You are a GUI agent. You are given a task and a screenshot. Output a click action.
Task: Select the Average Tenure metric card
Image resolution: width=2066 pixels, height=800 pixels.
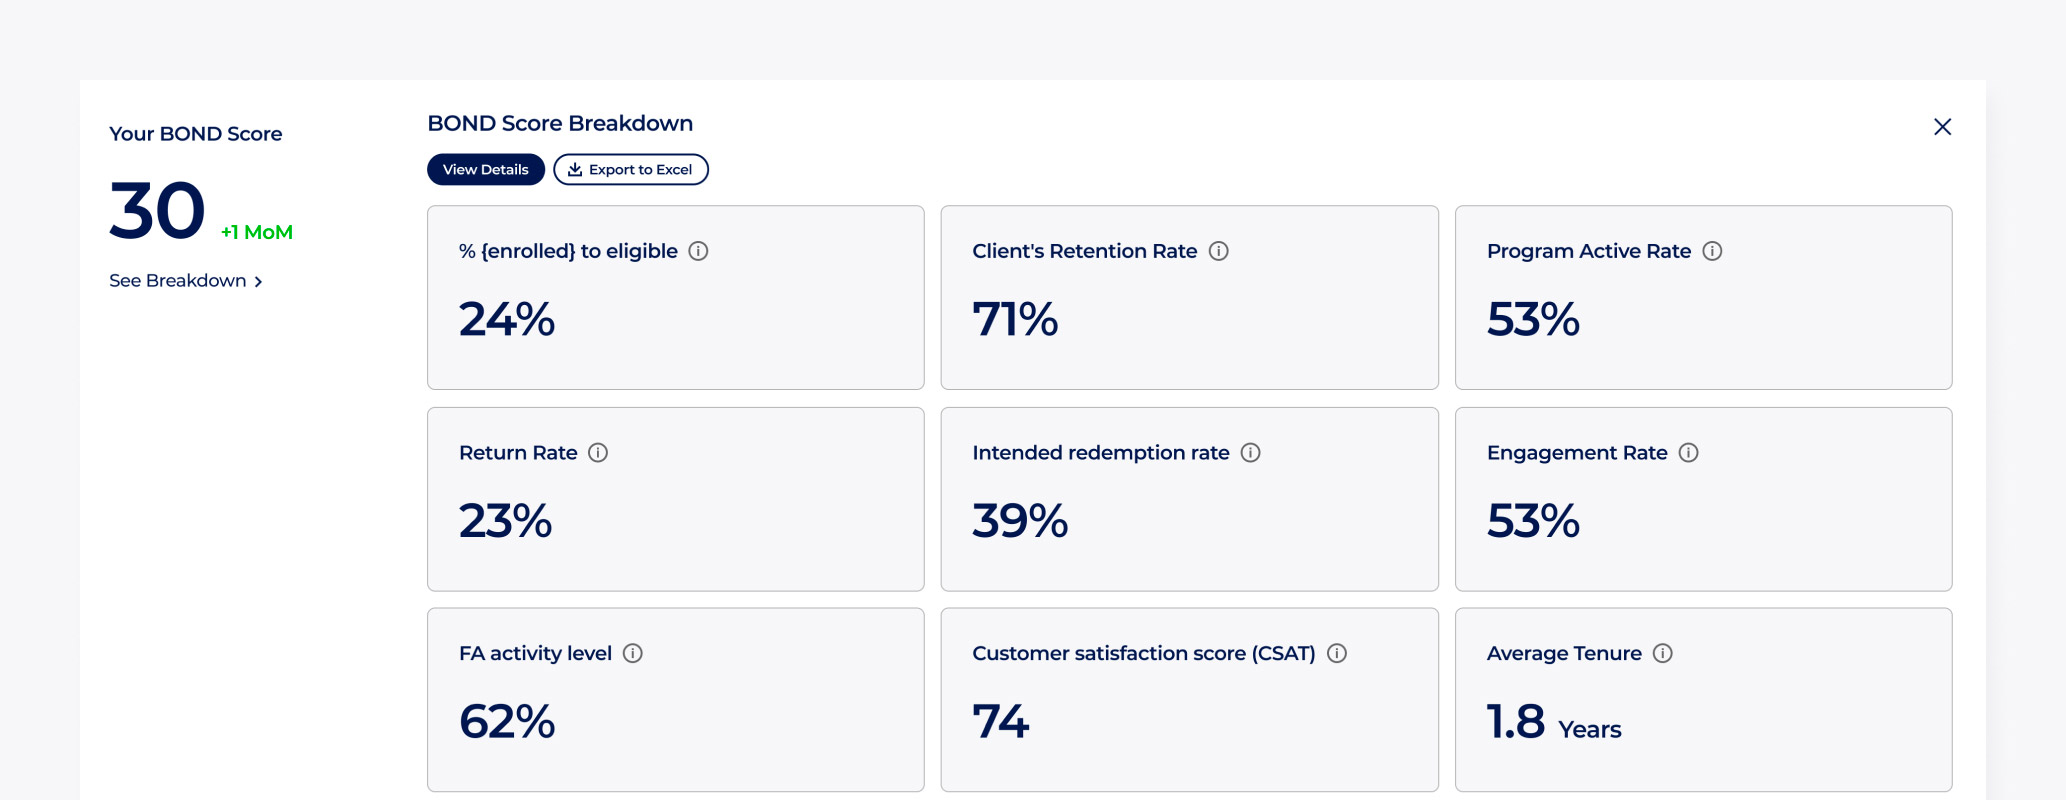pyautogui.click(x=1703, y=699)
